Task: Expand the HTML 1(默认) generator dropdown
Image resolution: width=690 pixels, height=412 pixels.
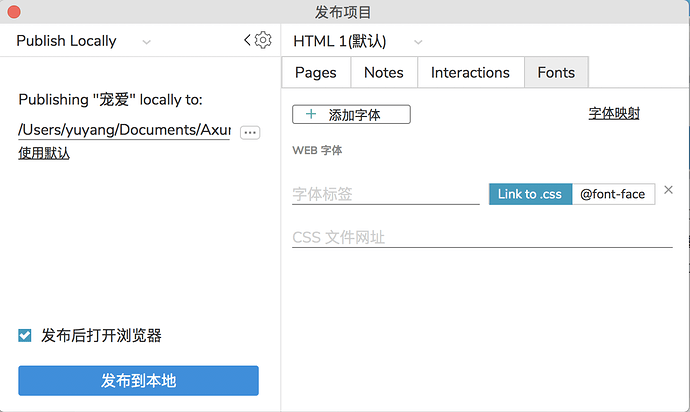Action: click(x=357, y=41)
